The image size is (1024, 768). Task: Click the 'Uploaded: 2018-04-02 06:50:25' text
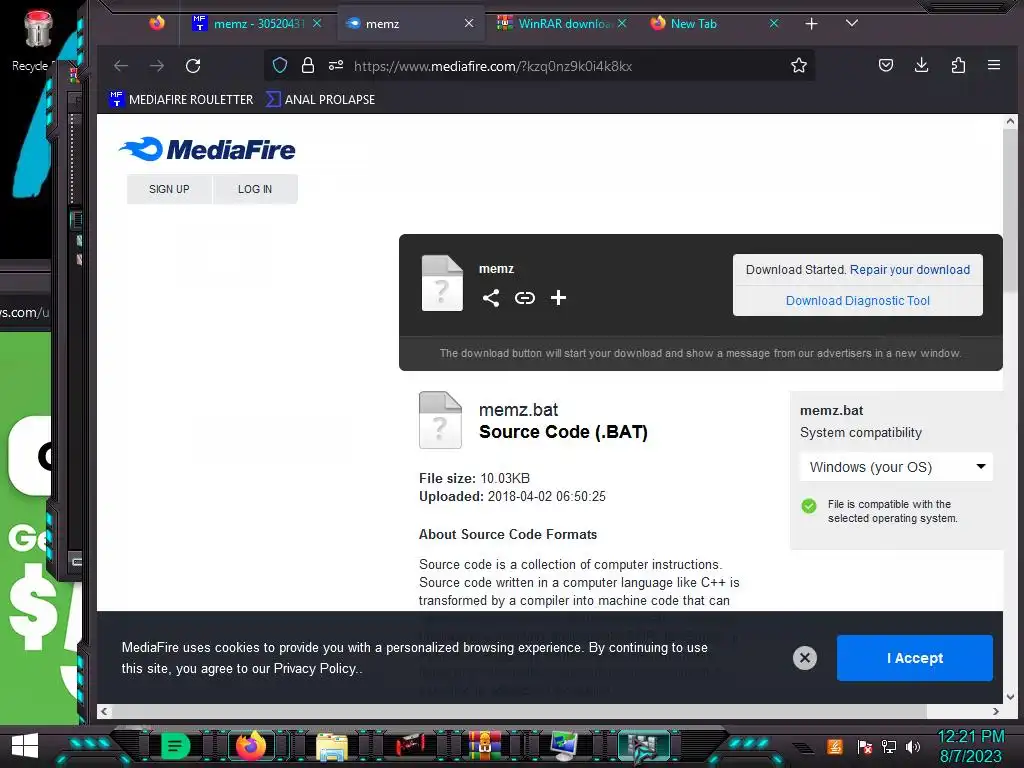[x=512, y=496]
